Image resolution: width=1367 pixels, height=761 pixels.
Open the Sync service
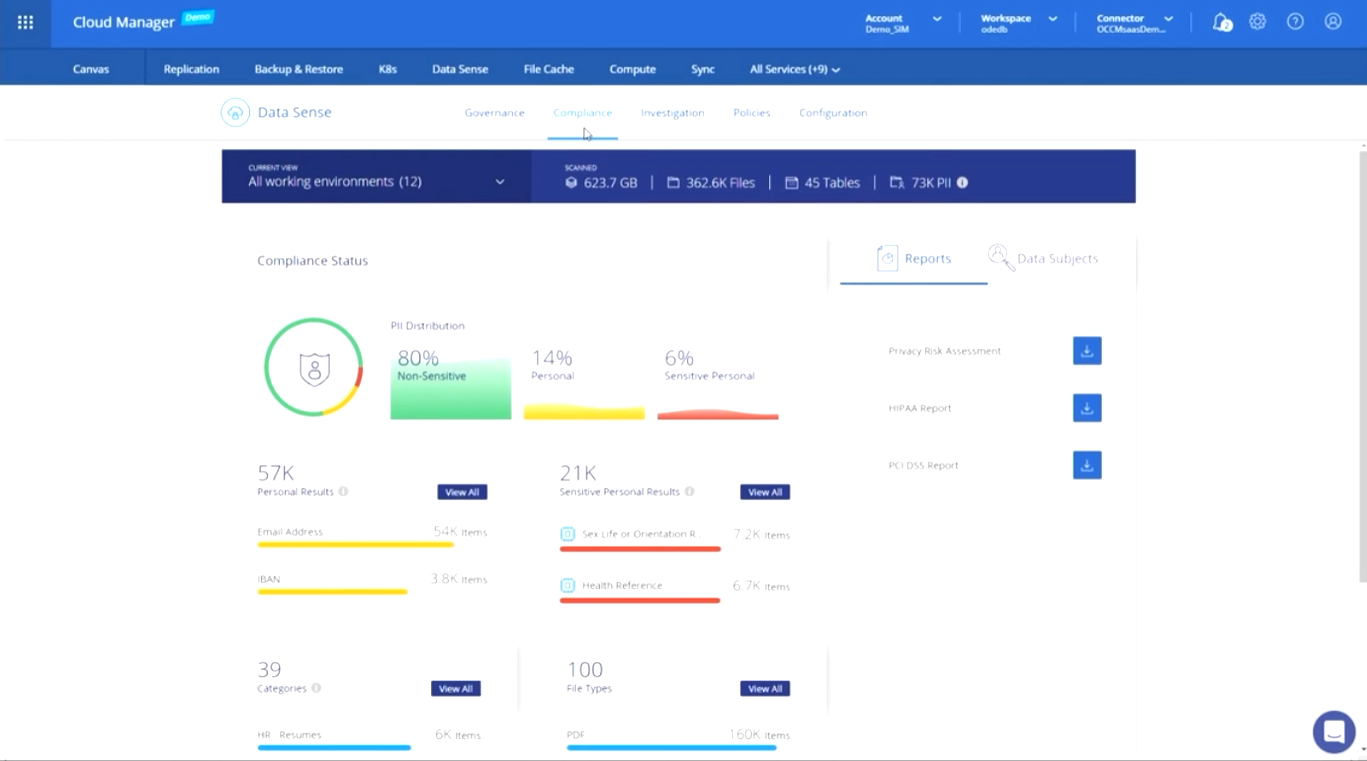(703, 69)
